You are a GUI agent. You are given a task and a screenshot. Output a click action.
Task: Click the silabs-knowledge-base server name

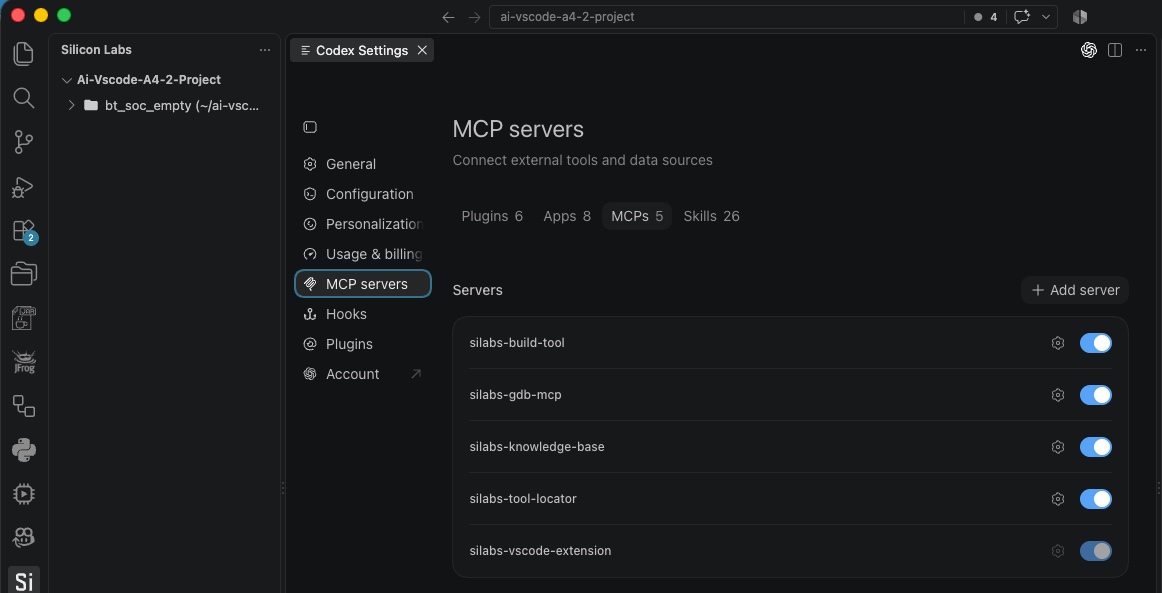click(x=537, y=446)
